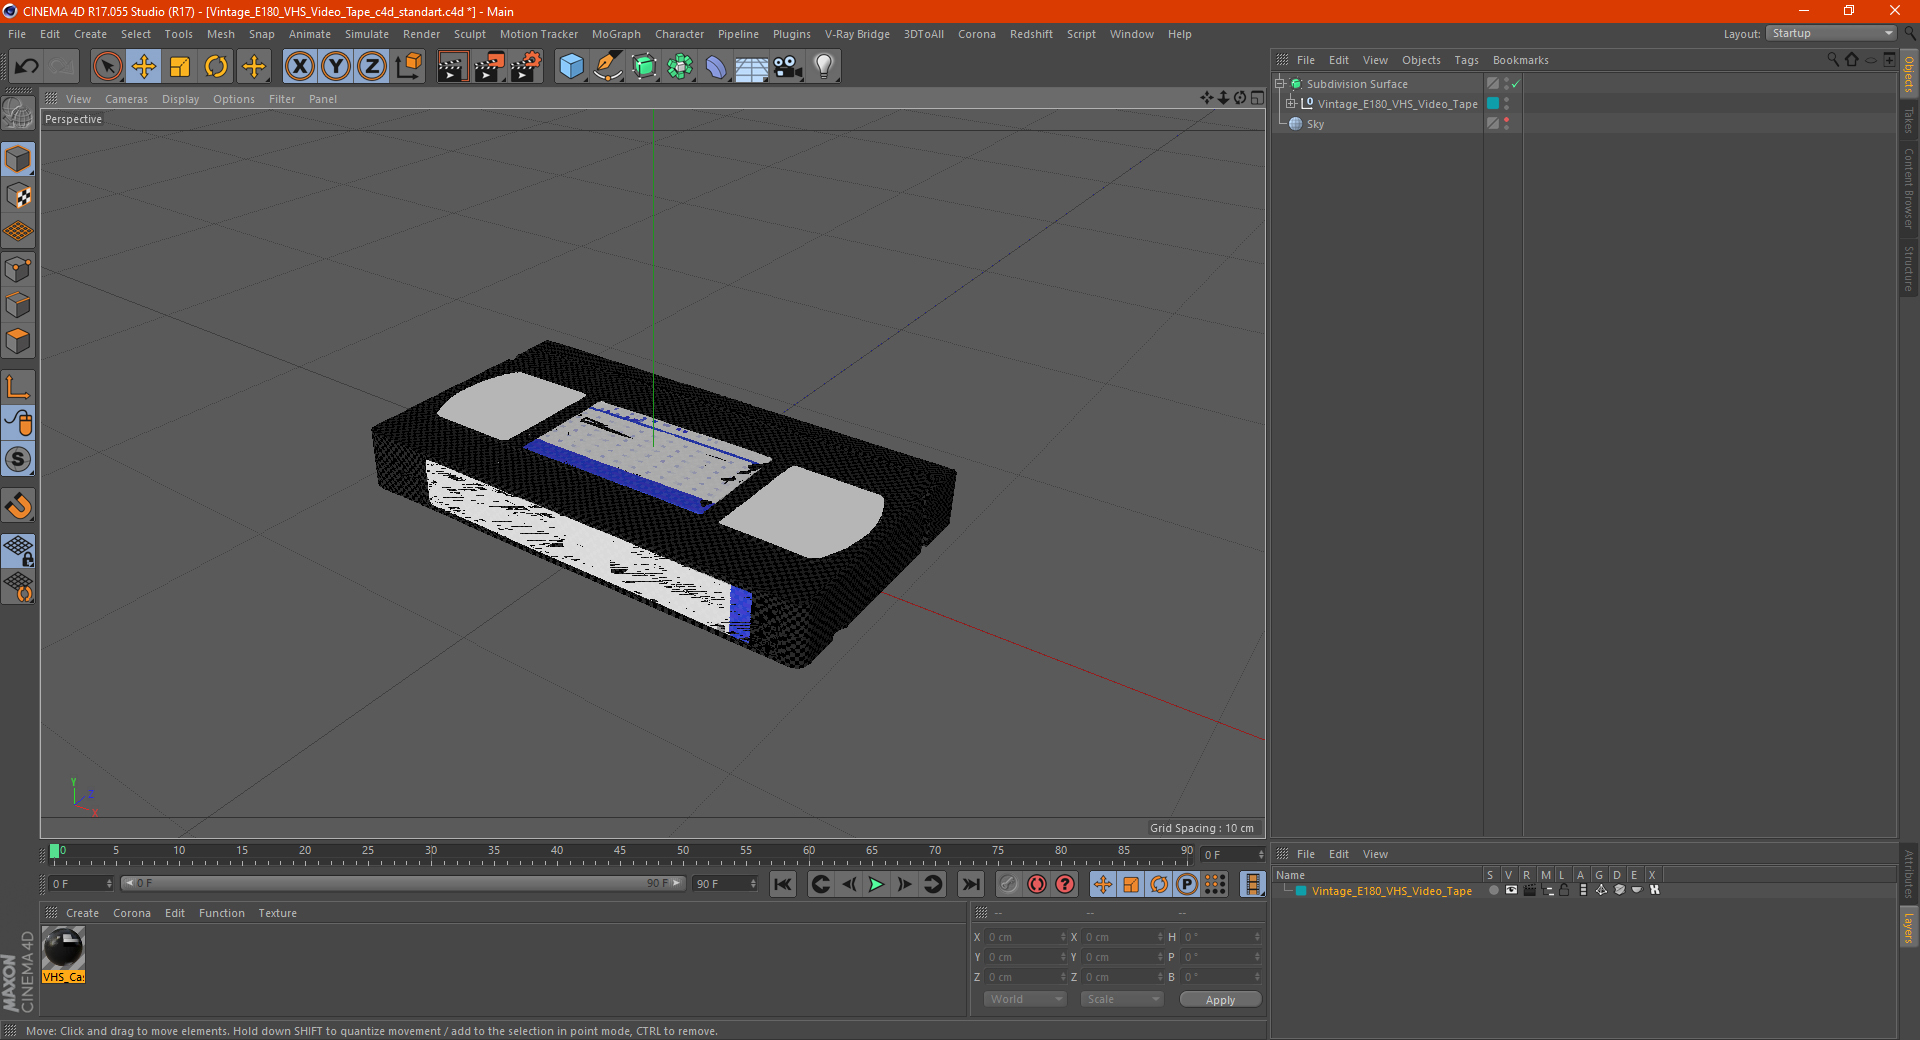Click Make Editable icon in left sidebar
Screen dimensions: 1920x1040
point(18,113)
